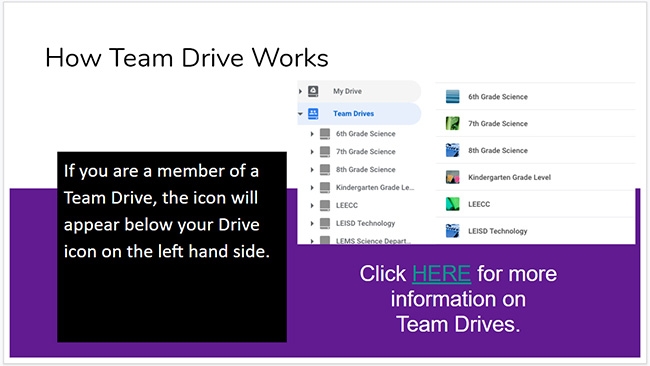Select Kindergarten Grade Le... in sidebar tree

[375, 187]
